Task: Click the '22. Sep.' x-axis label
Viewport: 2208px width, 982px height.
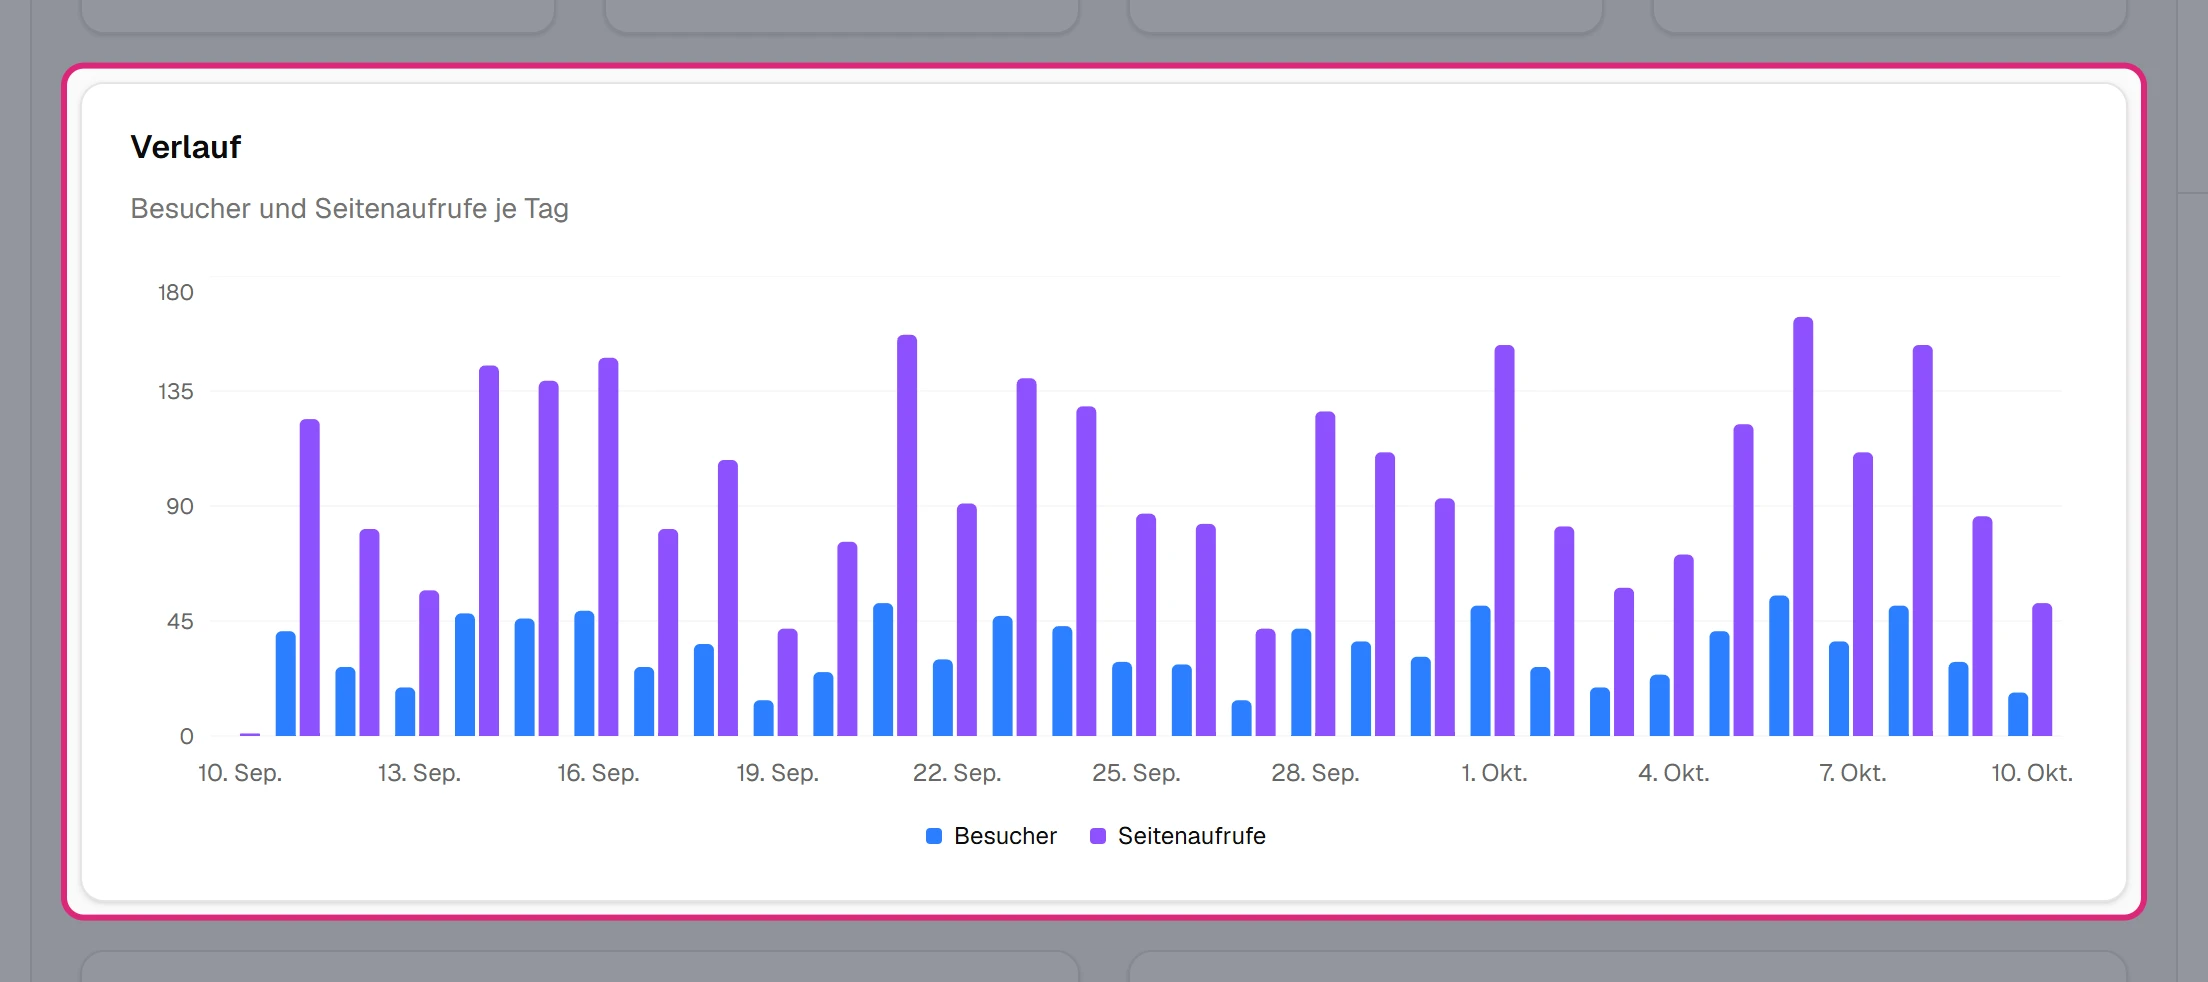Action: coord(957,773)
